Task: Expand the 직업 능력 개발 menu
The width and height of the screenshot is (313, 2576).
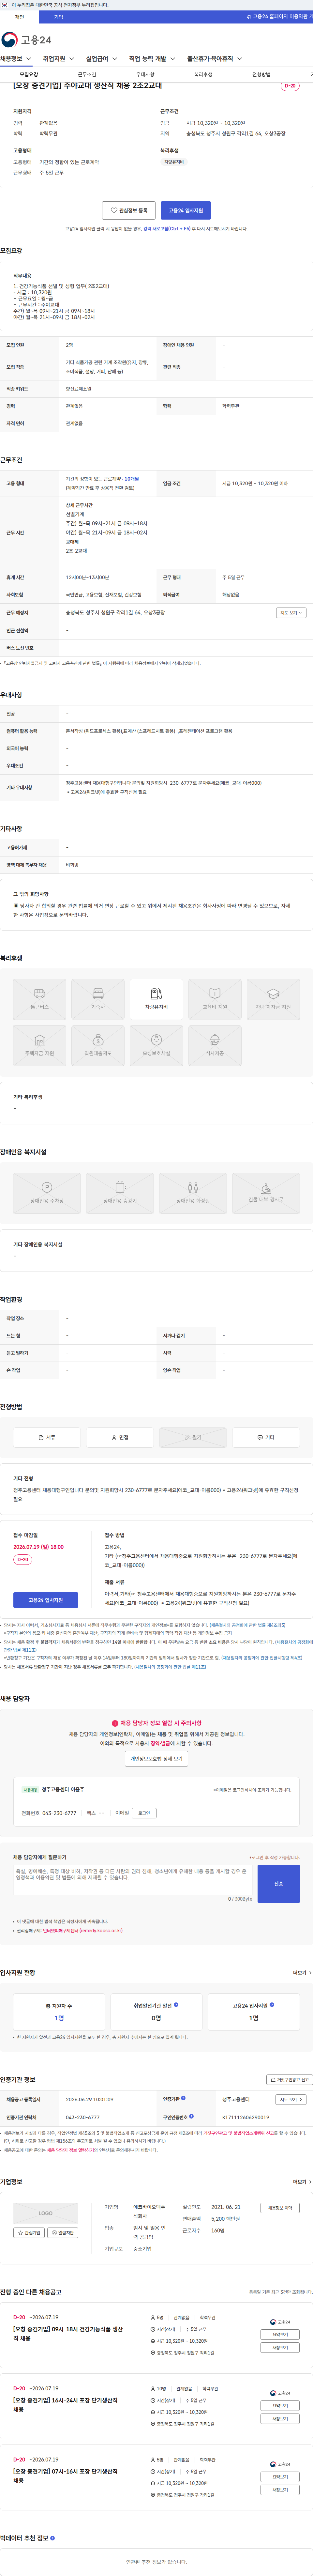Action: [152, 59]
